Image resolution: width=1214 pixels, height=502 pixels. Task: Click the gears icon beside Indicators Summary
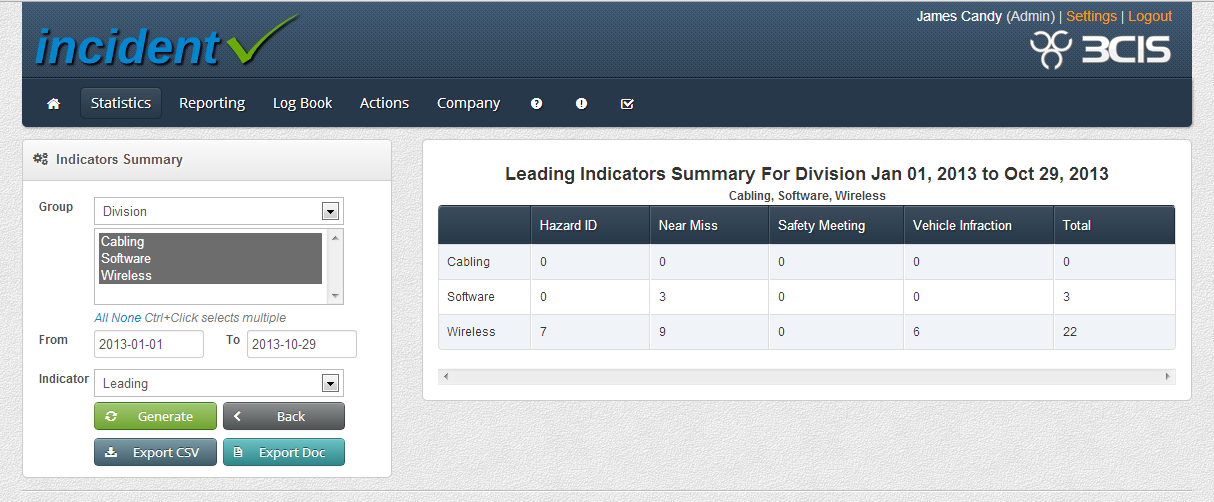tap(41, 159)
